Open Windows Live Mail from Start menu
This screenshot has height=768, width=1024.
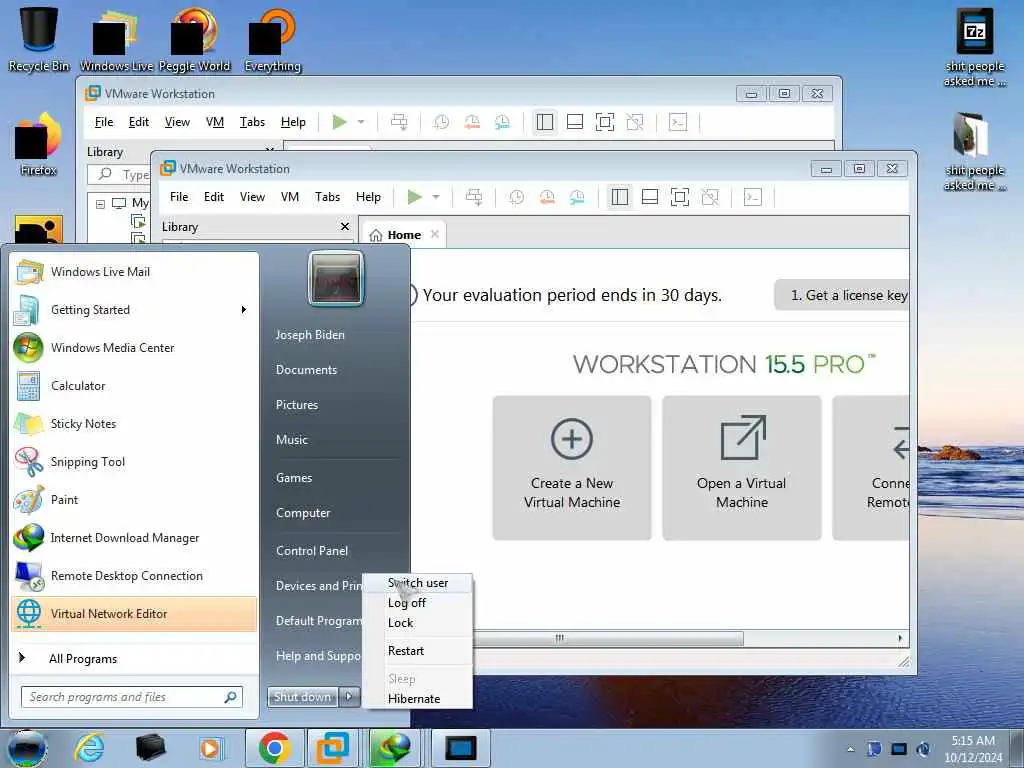[134, 272]
